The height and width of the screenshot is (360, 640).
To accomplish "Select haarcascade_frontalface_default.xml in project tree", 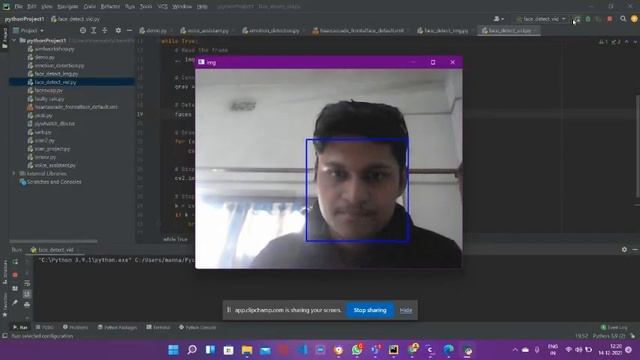I will [x=73, y=107].
